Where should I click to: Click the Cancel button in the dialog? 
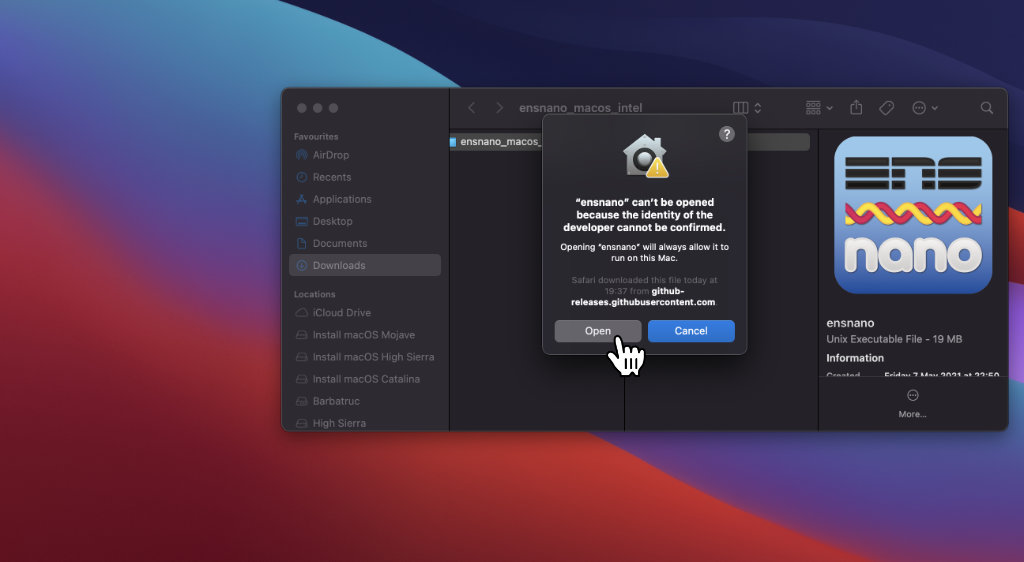point(691,331)
